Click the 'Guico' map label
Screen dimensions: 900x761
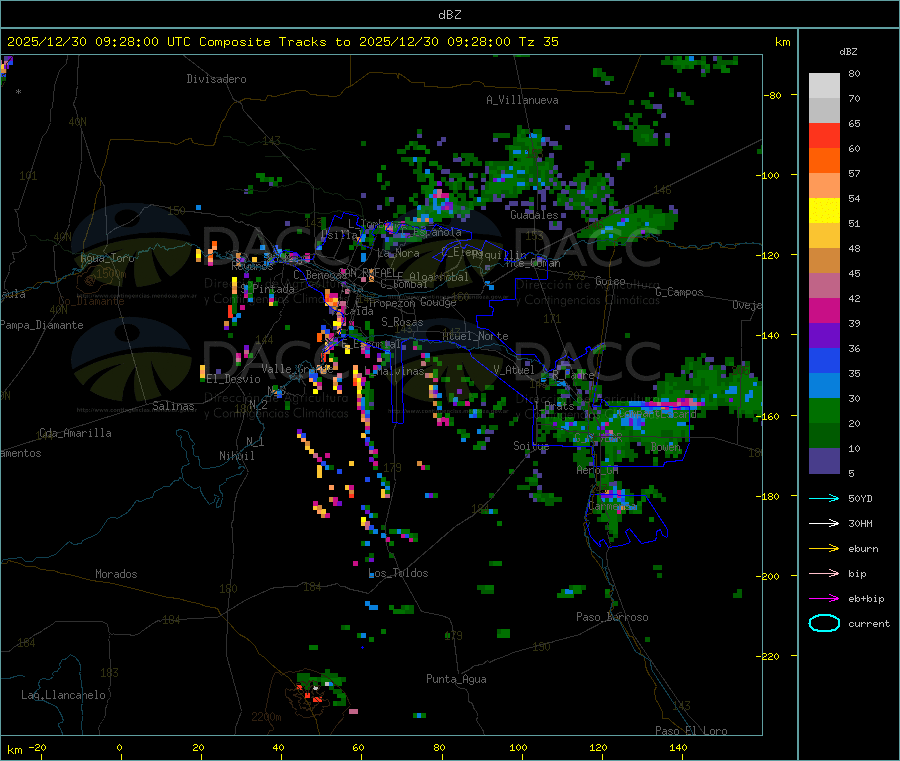click(x=610, y=281)
